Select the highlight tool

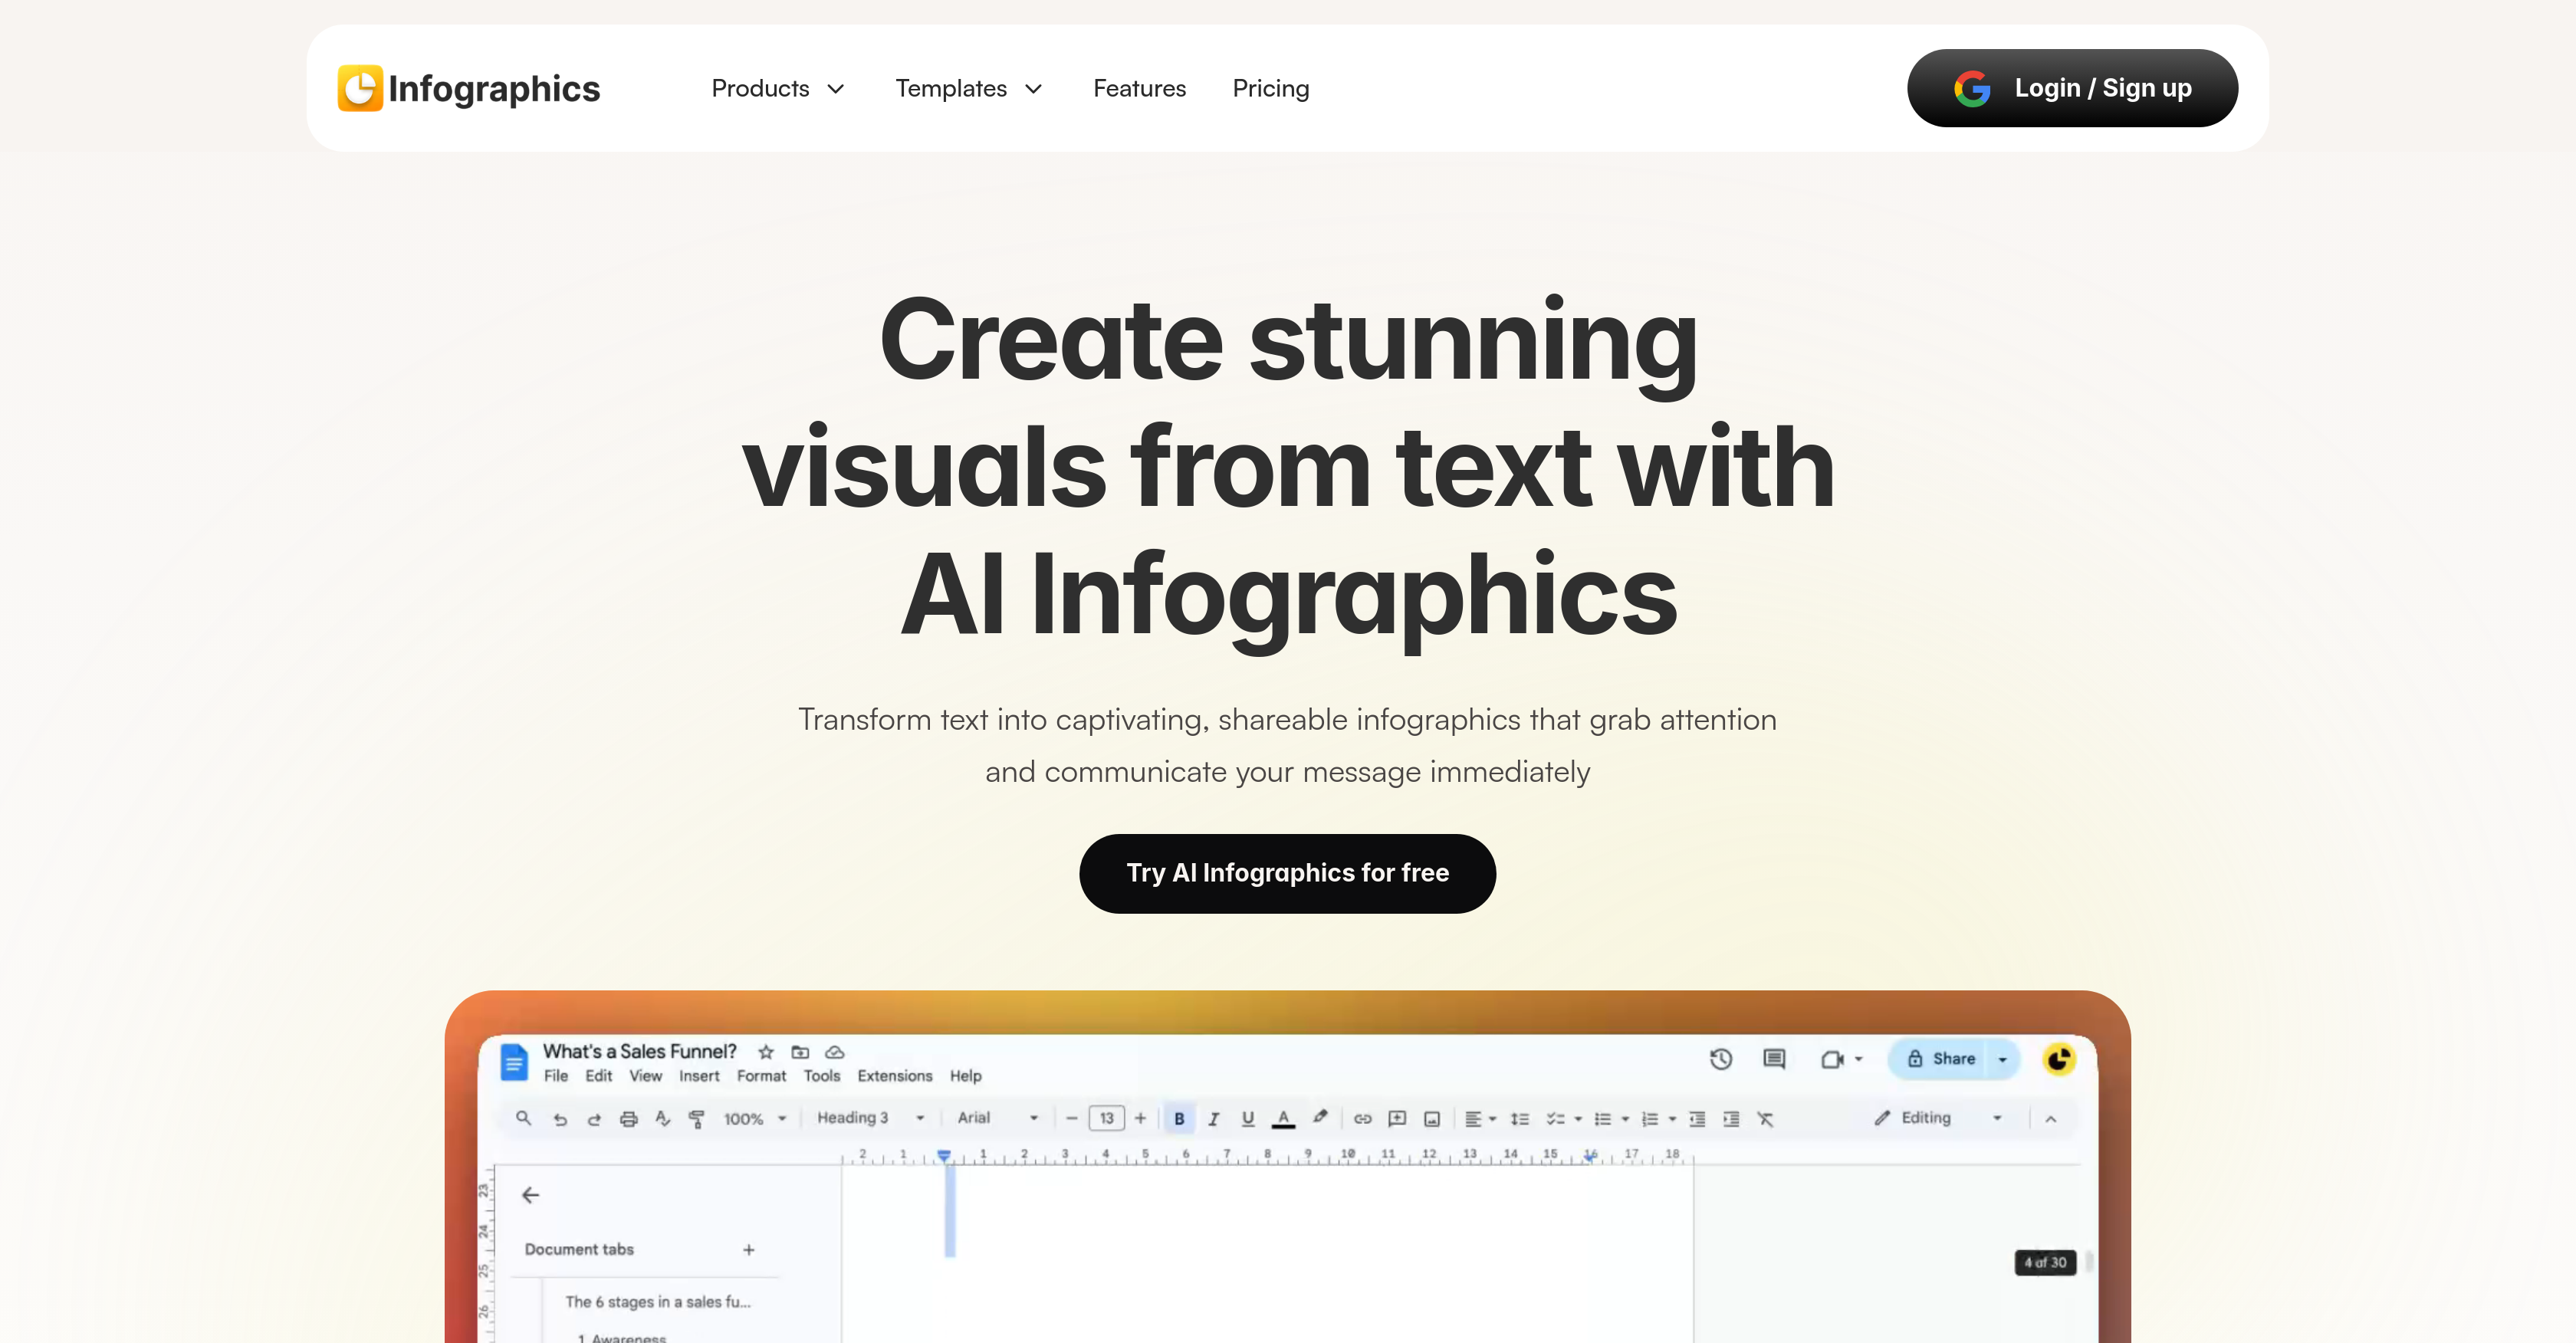coord(1320,1118)
